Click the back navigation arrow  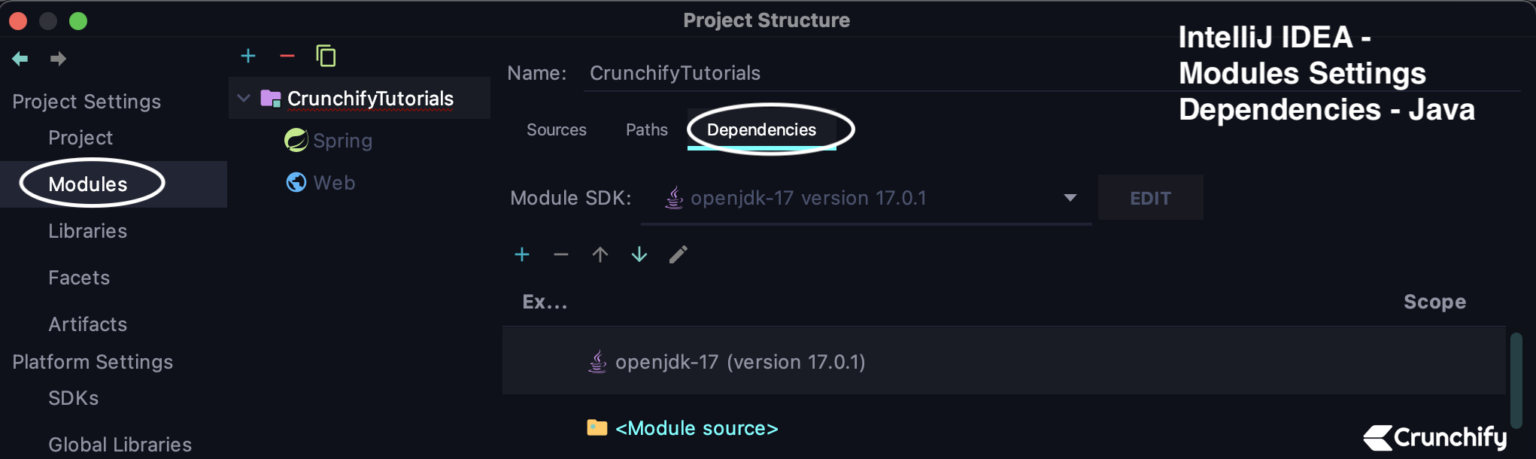pyautogui.click(x=20, y=59)
